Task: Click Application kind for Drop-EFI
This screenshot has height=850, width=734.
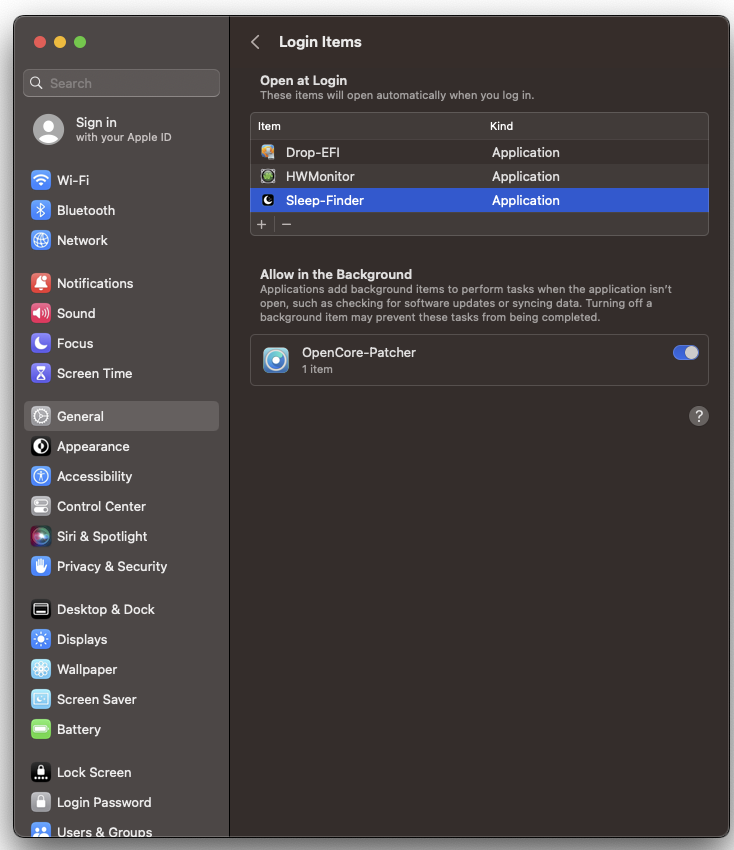Action: [526, 152]
